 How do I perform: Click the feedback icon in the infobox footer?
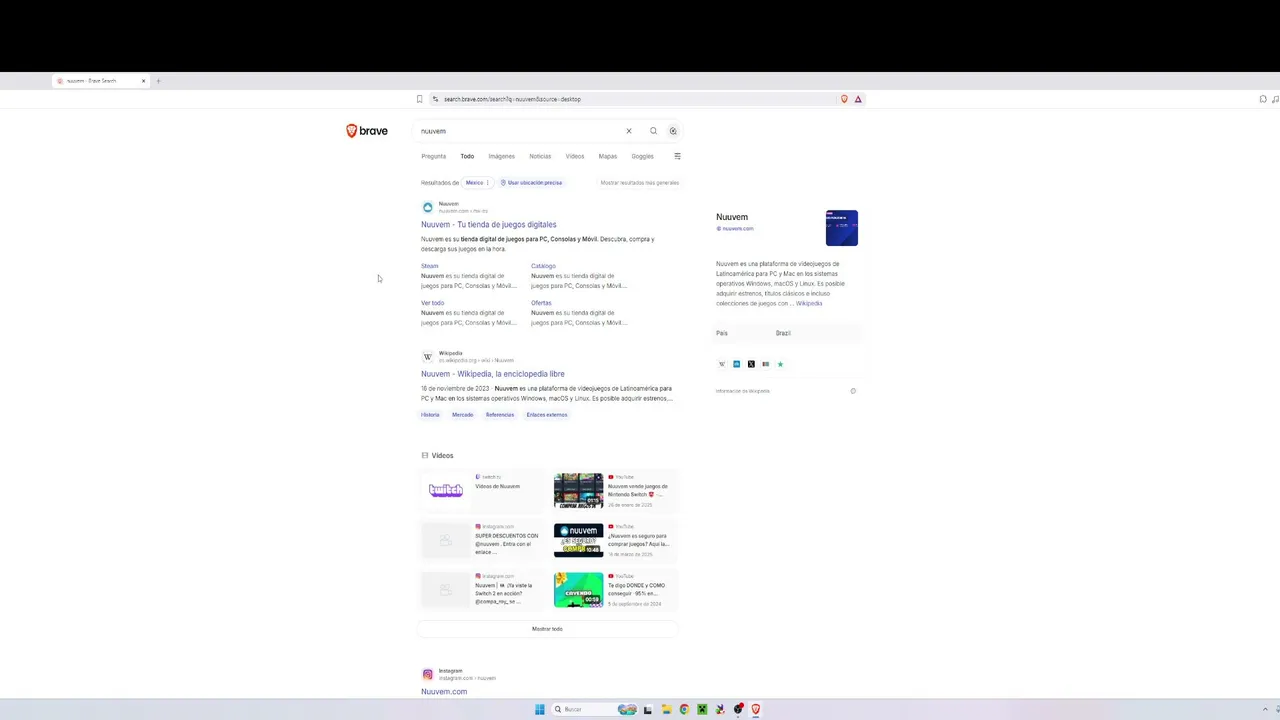coord(853,391)
